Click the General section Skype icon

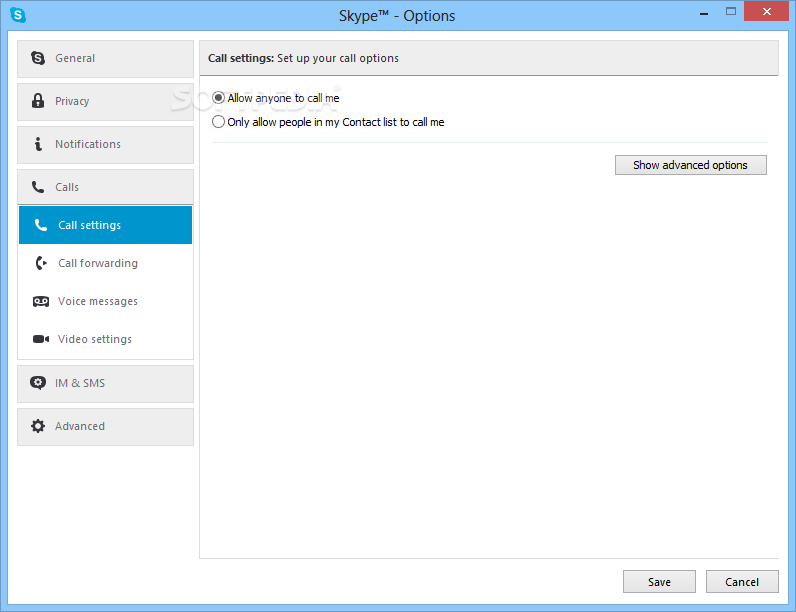(38, 58)
